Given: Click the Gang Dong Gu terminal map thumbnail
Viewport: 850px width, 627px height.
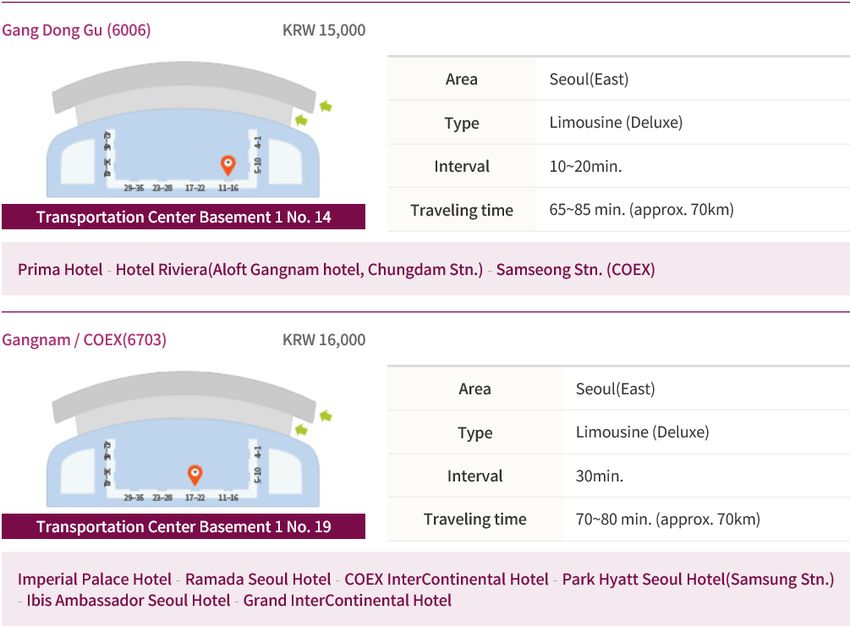Looking at the screenshot, I should (184, 130).
